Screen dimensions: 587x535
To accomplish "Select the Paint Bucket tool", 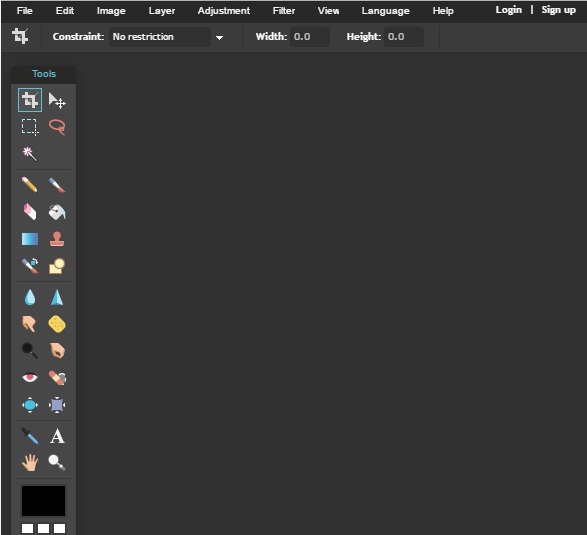I will tap(57, 212).
